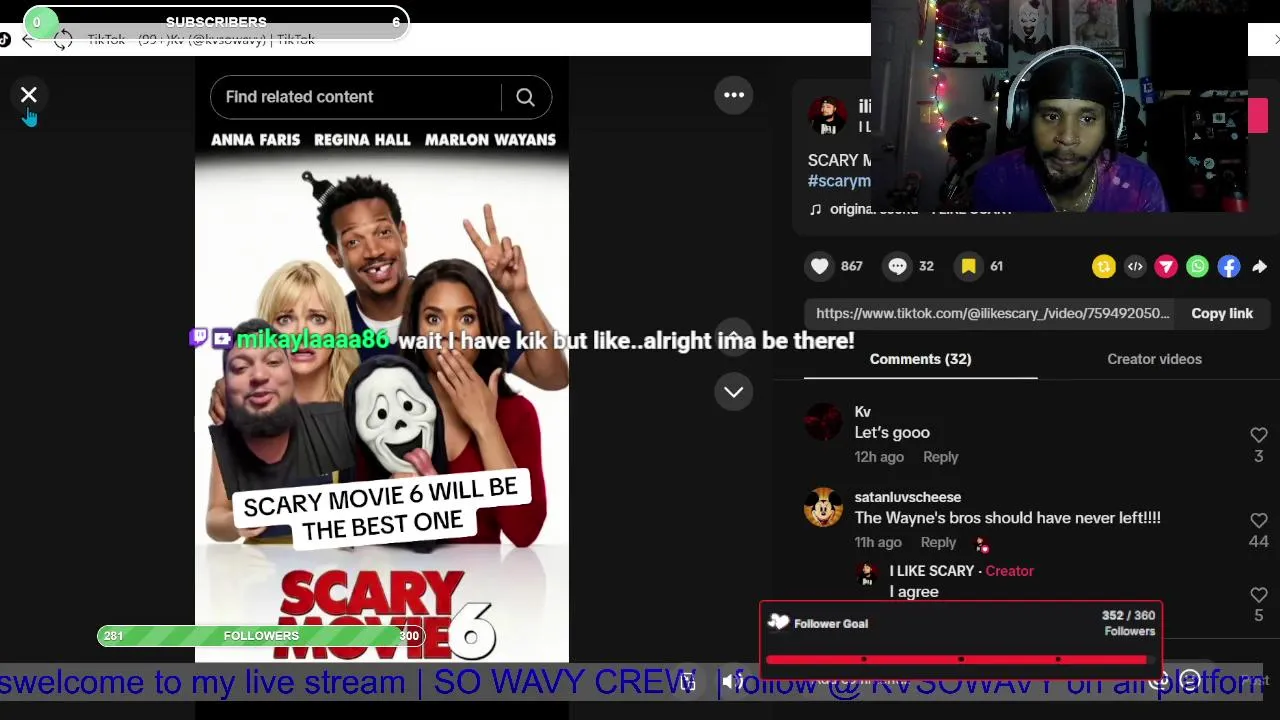
Task: Reply to Kv's comment
Action: [x=940, y=457]
